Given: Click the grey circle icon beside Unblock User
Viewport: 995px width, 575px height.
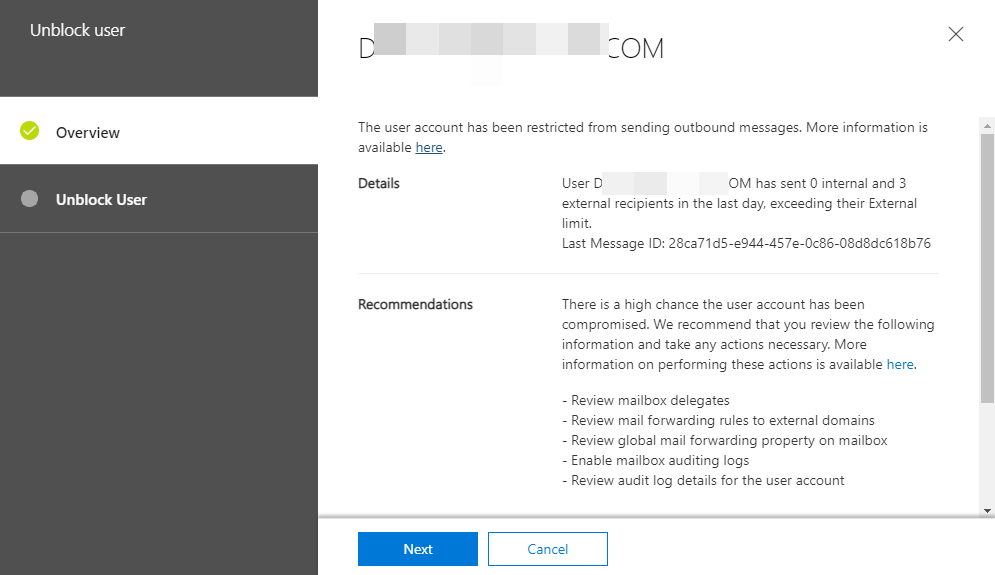Looking at the screenshot, I should [x=30, y=198].
